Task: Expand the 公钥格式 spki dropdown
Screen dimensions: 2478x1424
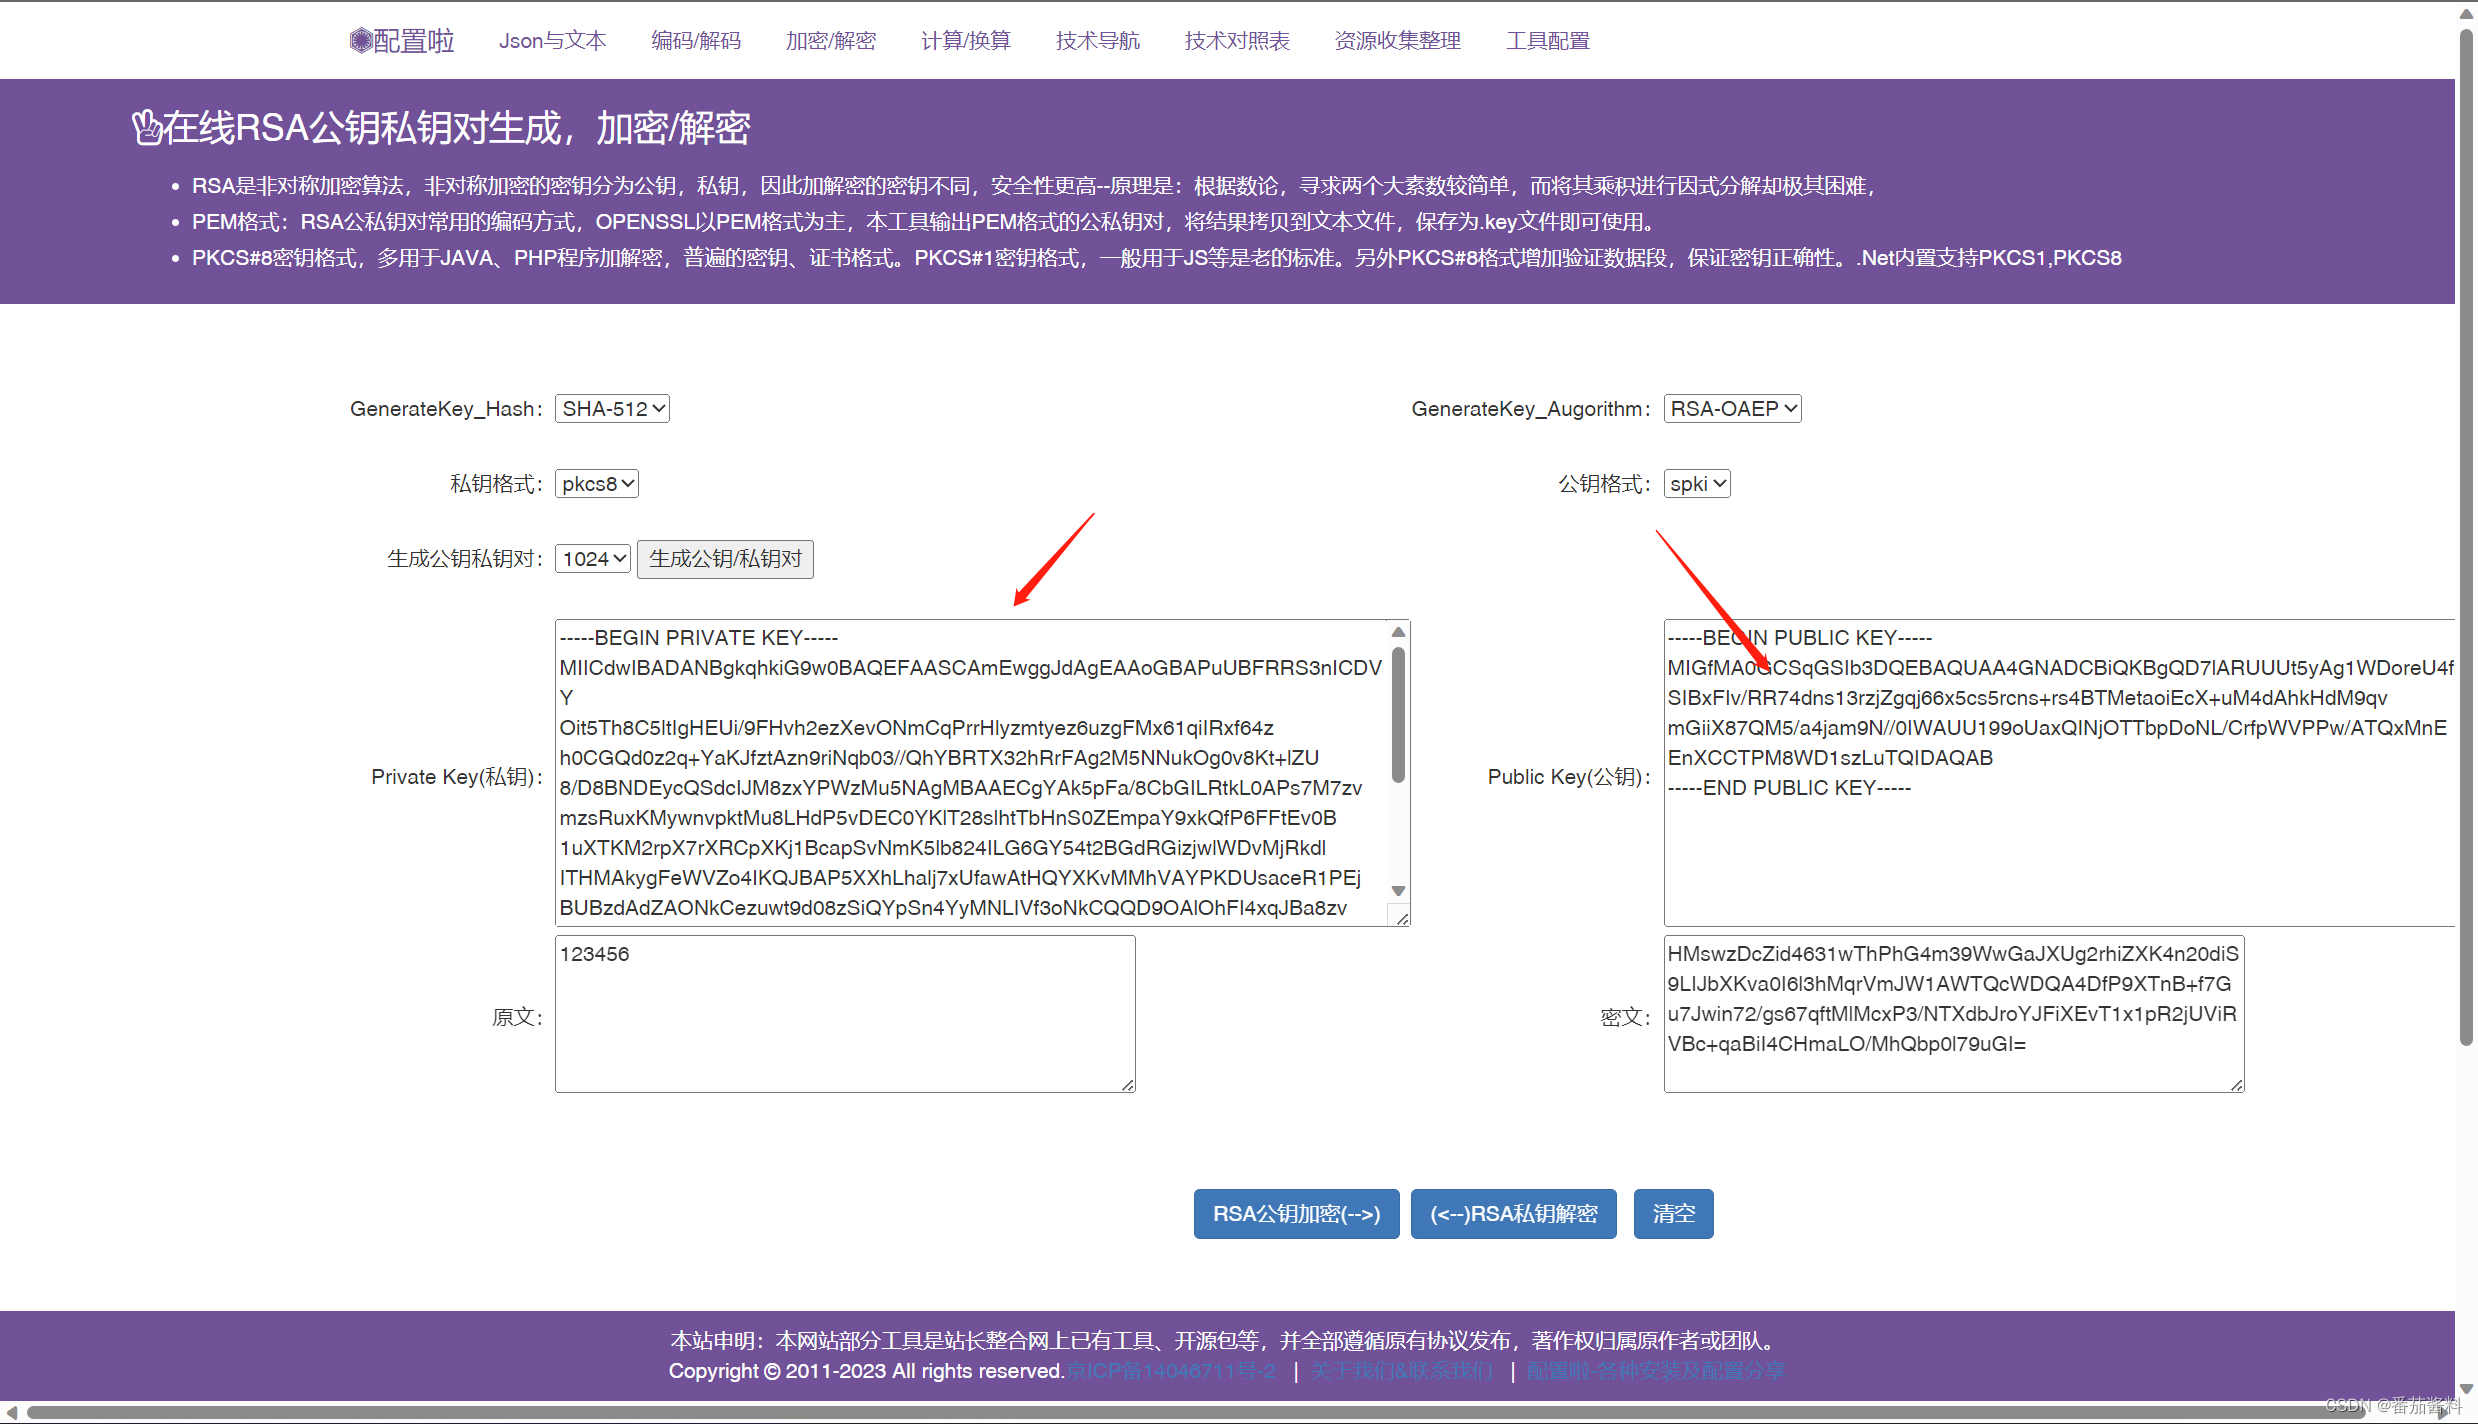Action: click(1697, 483)
